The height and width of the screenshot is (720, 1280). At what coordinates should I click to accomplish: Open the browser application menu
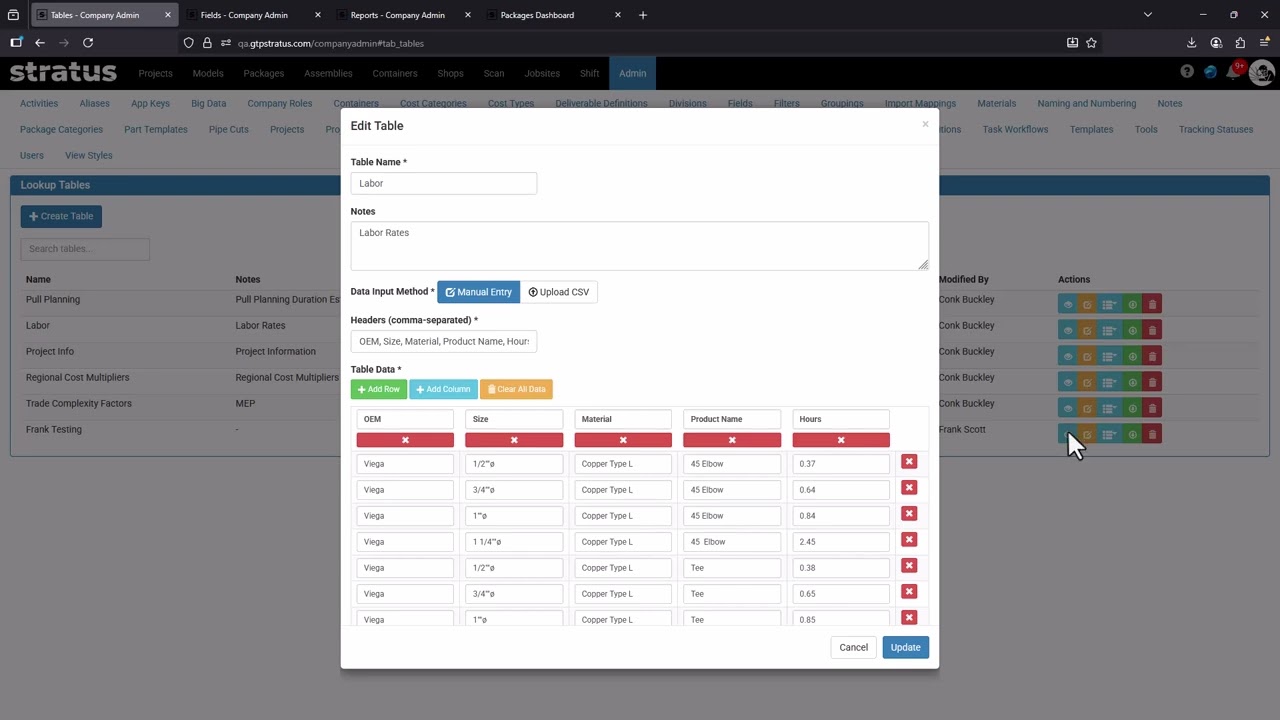click(x=1265, y=43)
